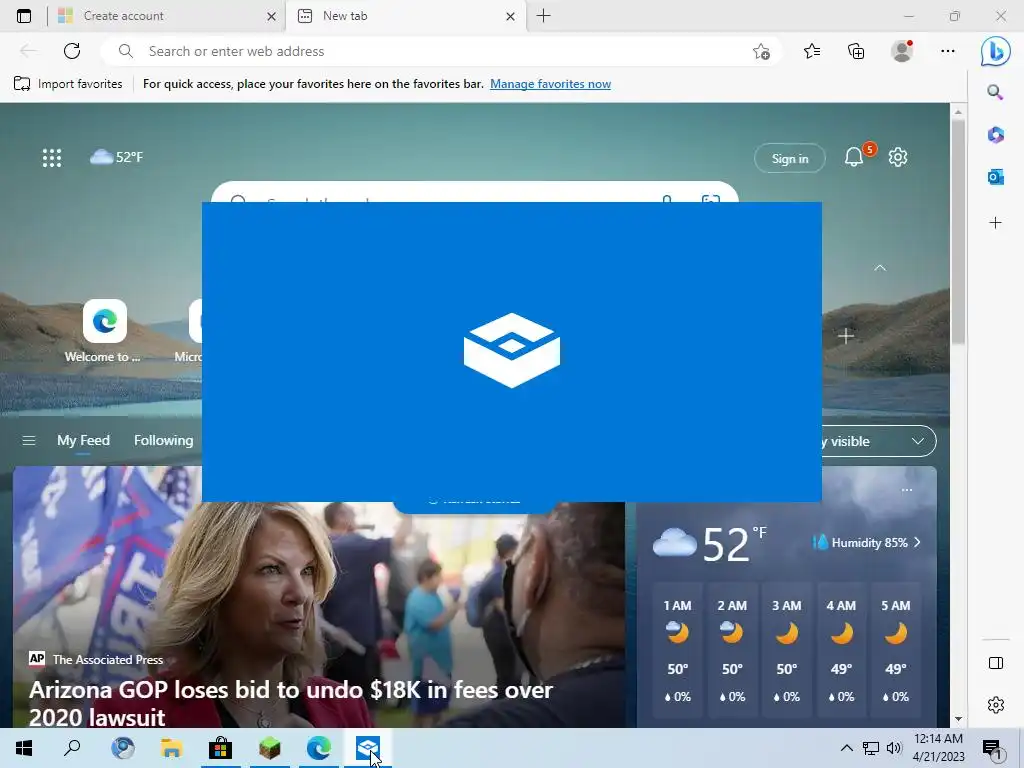This screenshot has height=768, width=1024.
Task: Add a new quick link site
Action: tap(846, 336)
